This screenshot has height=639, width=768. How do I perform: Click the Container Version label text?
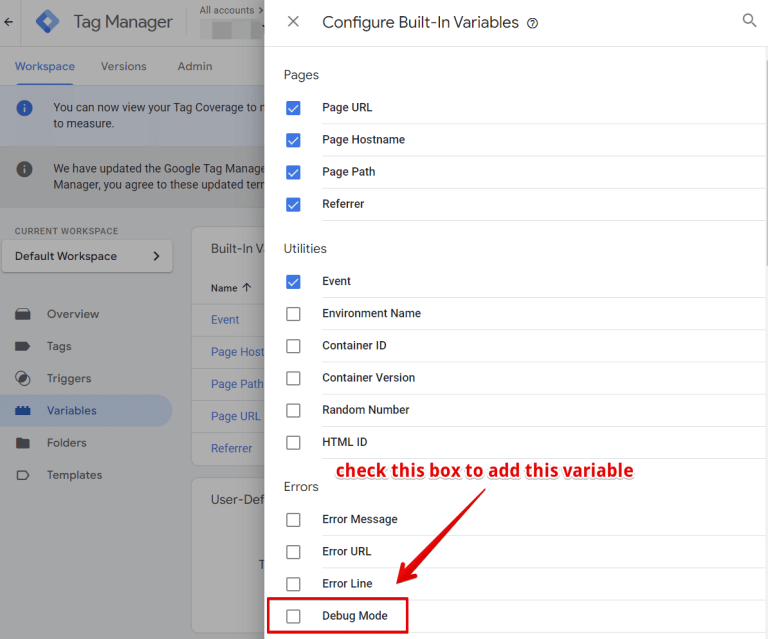[x=368, y=378]
